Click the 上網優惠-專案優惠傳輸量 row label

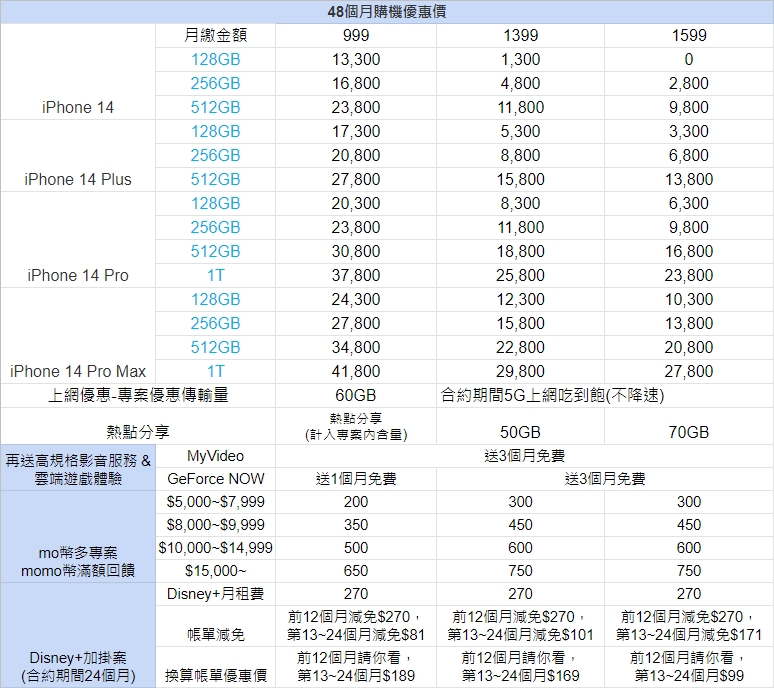coord(138,395)
